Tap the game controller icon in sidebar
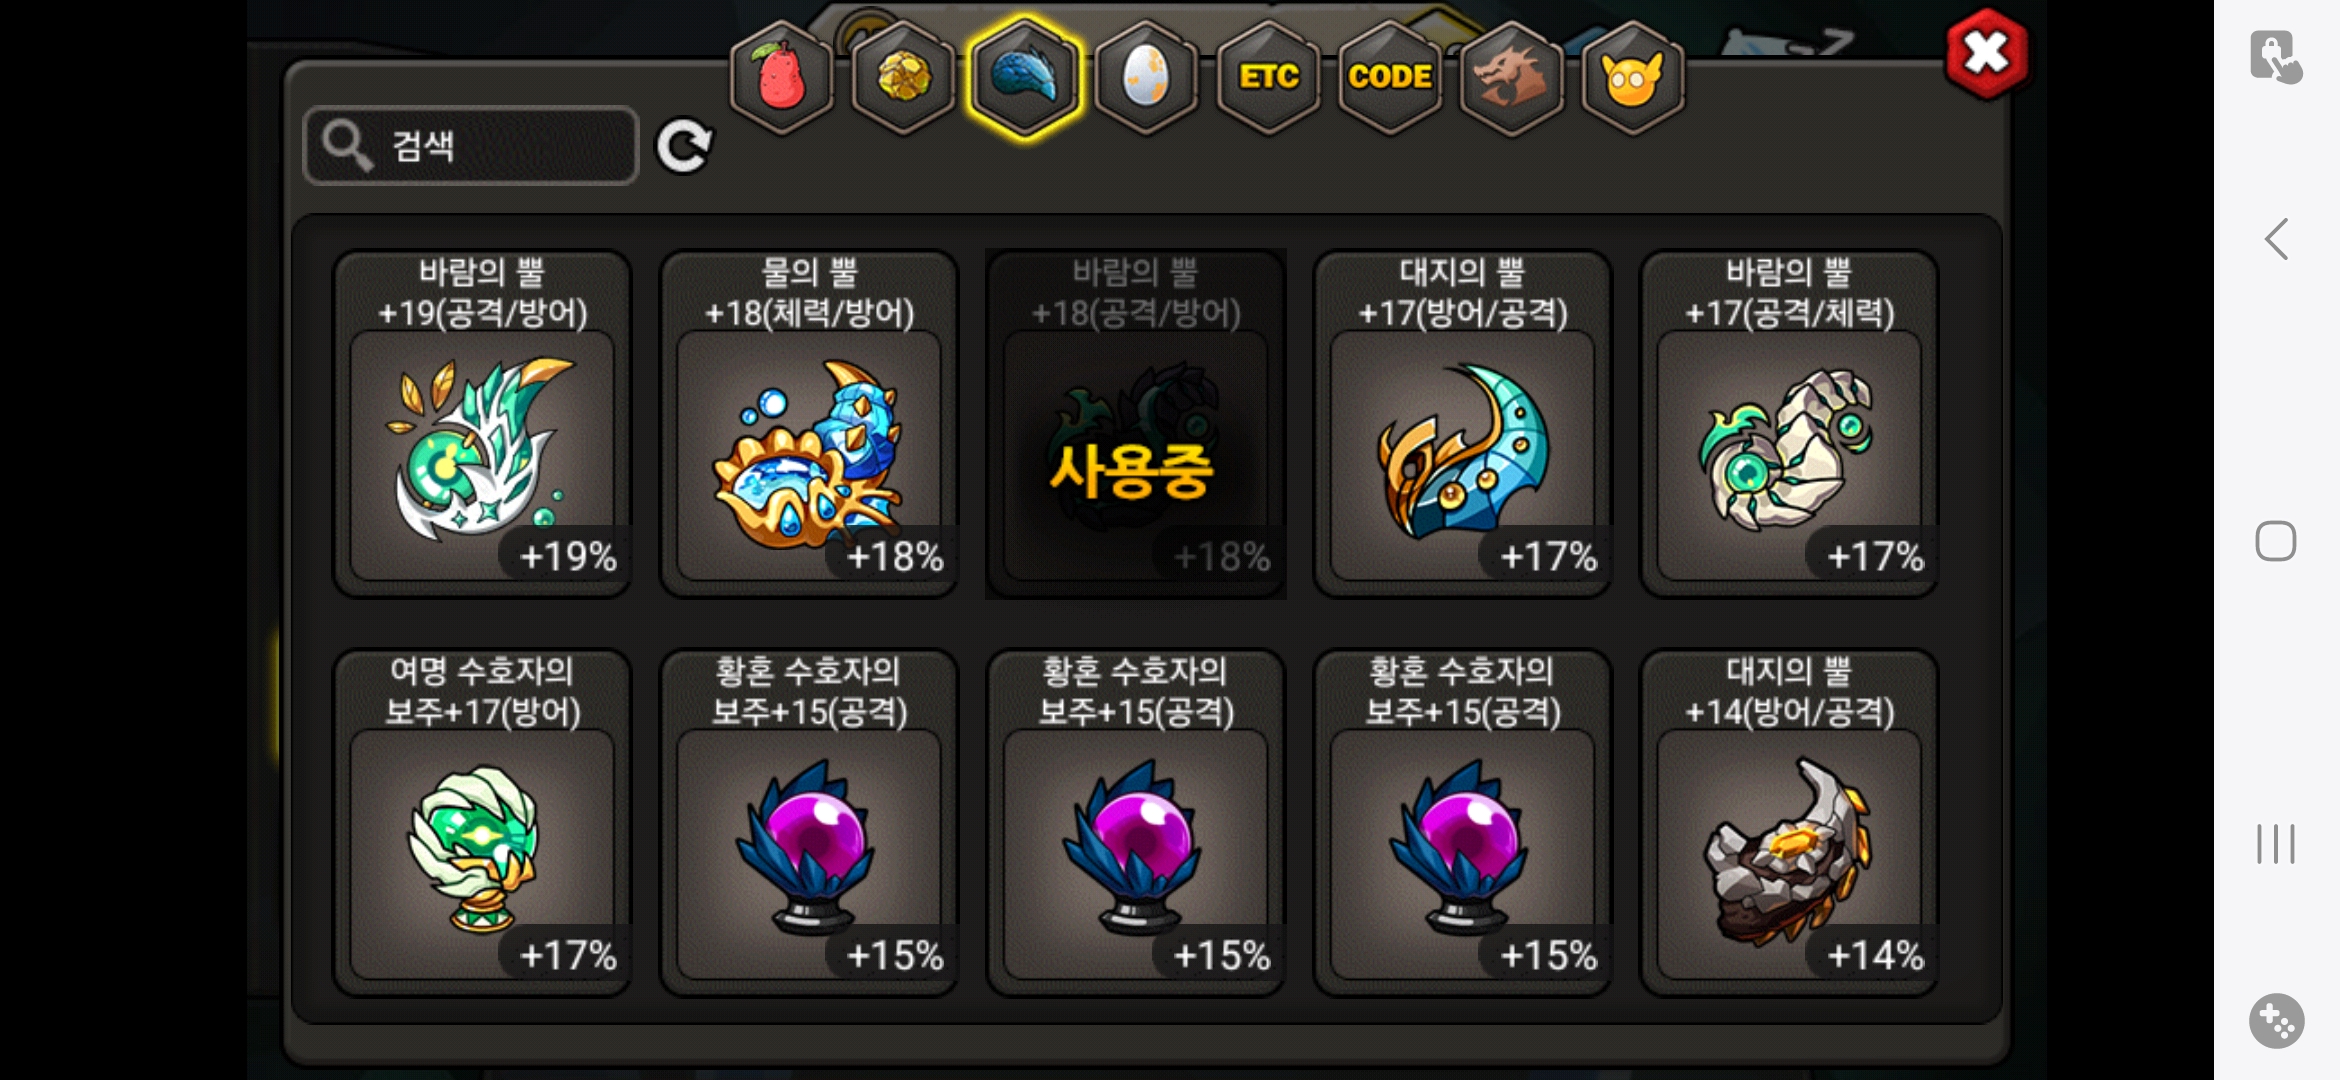Screen dimensions: 2340x1080 (2277, 1021)
